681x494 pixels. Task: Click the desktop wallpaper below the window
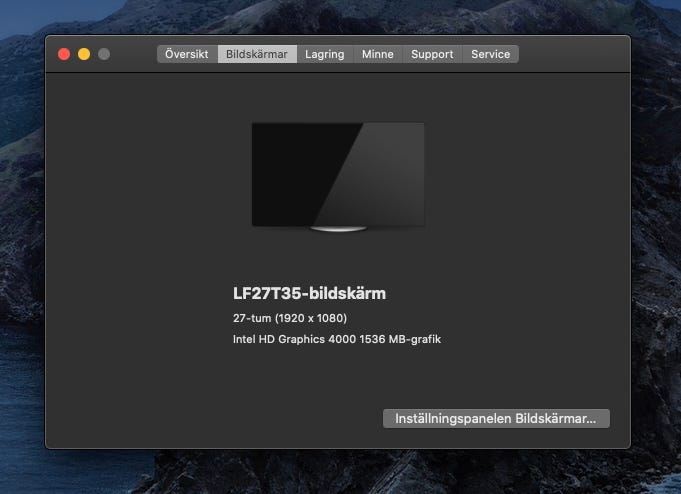click(340, 472)
